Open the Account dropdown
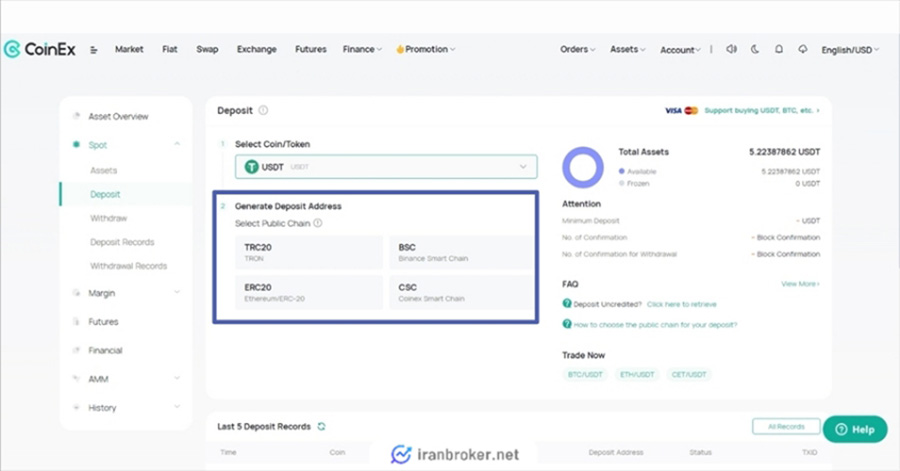This screenshot has height=471, width=900. pyautogui.click(x=680, y=50)
